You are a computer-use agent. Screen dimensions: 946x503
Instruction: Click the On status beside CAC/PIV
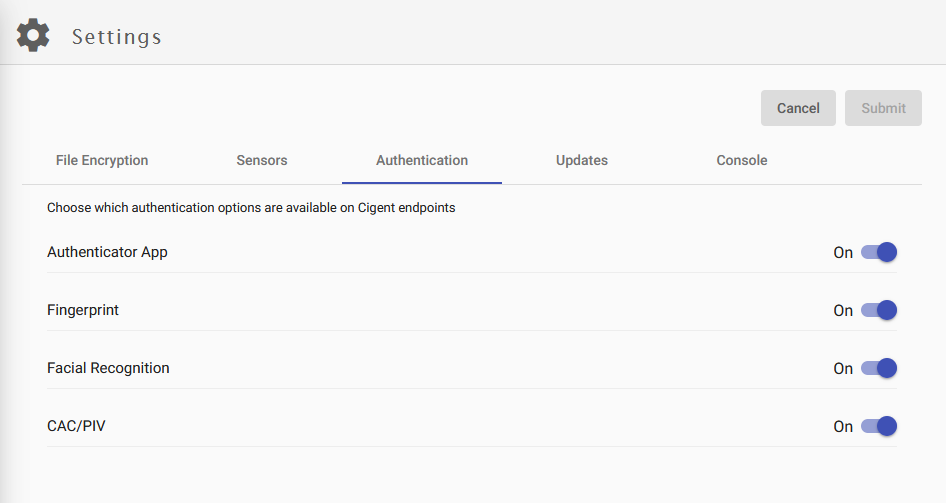(x=843, y=427)
